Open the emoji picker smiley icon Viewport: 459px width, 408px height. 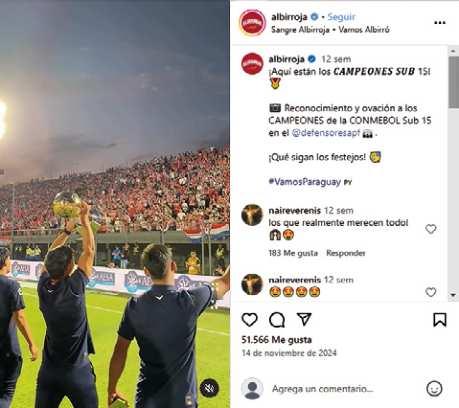(x=434, y=389)
